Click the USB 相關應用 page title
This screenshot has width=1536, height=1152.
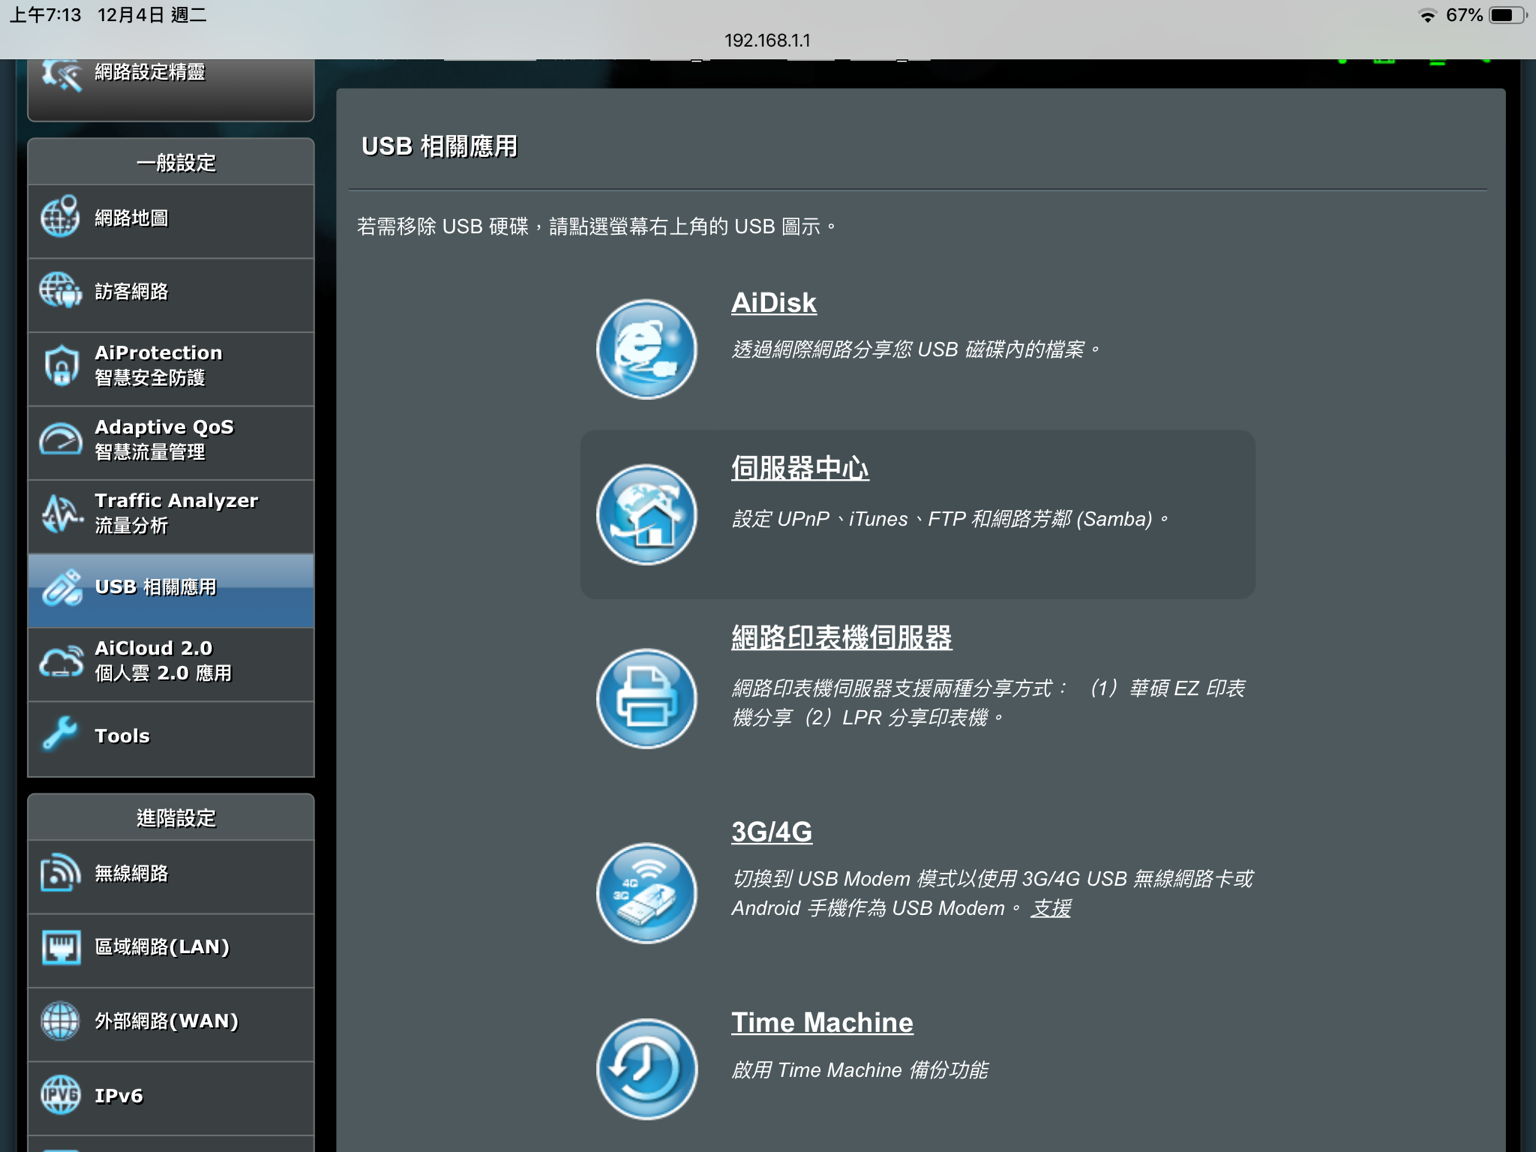click(439, 146)
